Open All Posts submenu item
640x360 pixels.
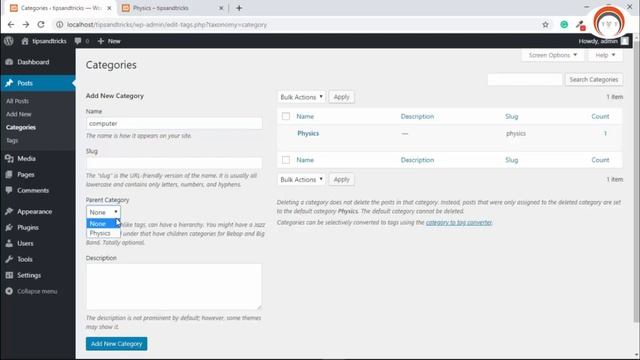click(x=17, y=101)
